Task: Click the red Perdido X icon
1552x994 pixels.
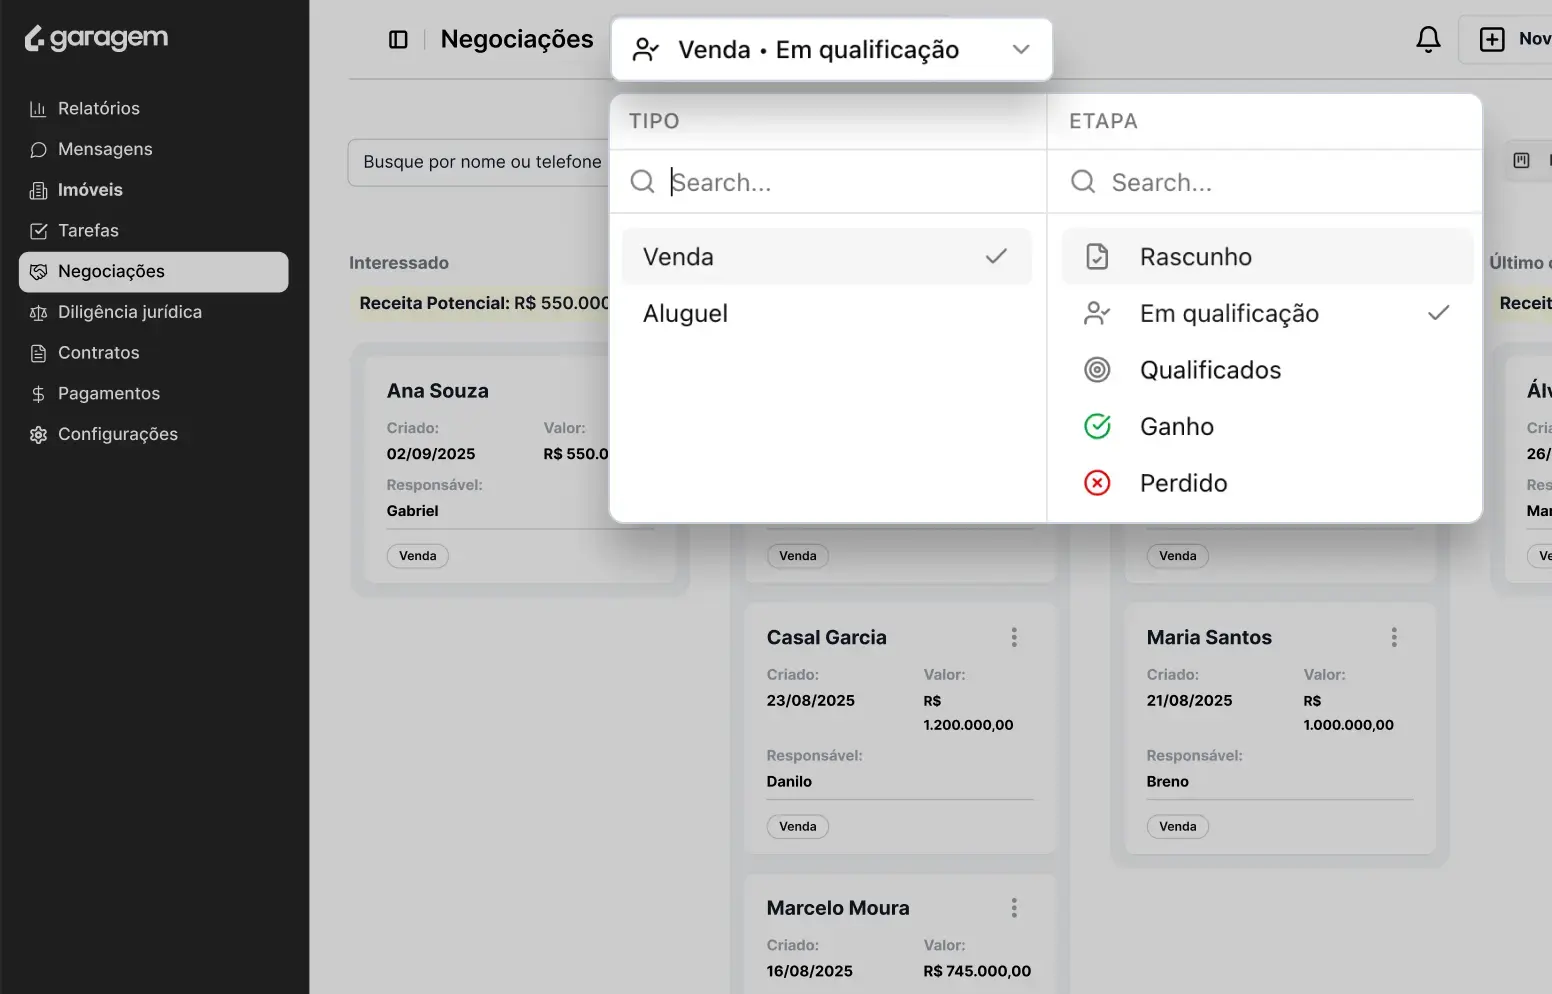Action: pos(1097,483)
